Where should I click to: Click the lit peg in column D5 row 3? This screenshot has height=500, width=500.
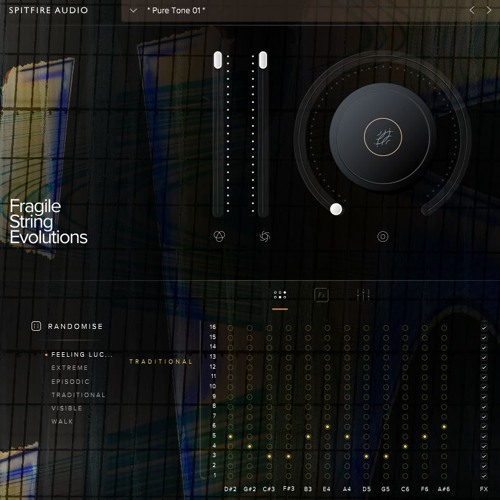click(x=366, y=456)
